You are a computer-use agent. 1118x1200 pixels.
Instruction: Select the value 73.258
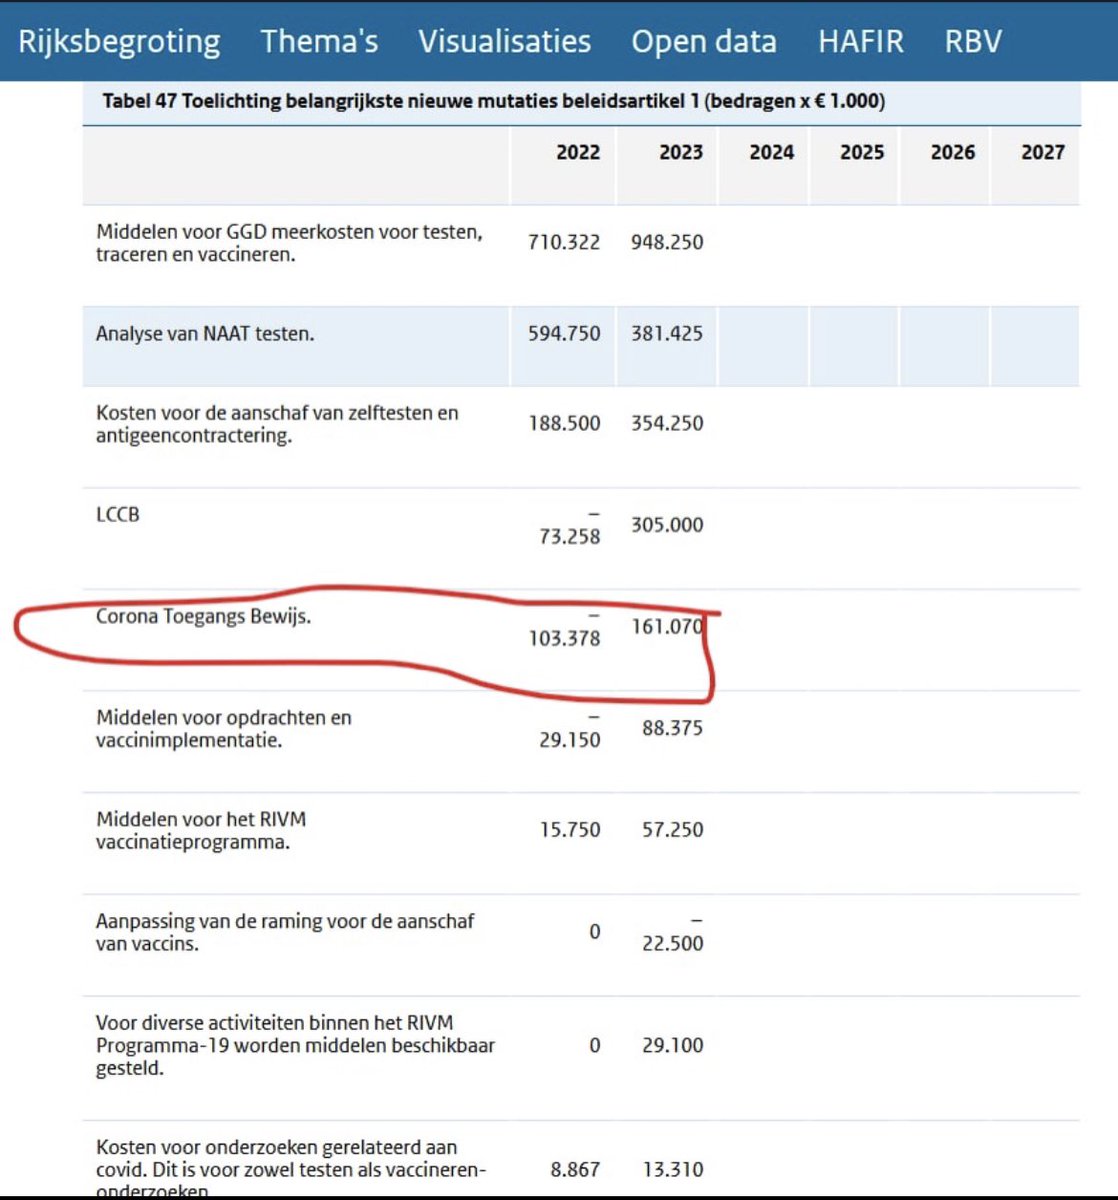click(570, 537)
